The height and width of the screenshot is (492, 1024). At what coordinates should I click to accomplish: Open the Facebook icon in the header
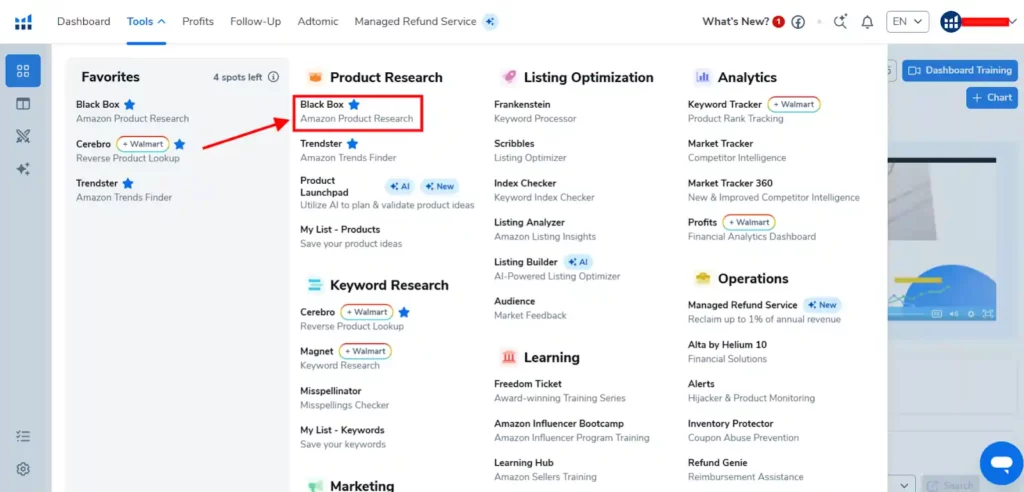(798, 22)
